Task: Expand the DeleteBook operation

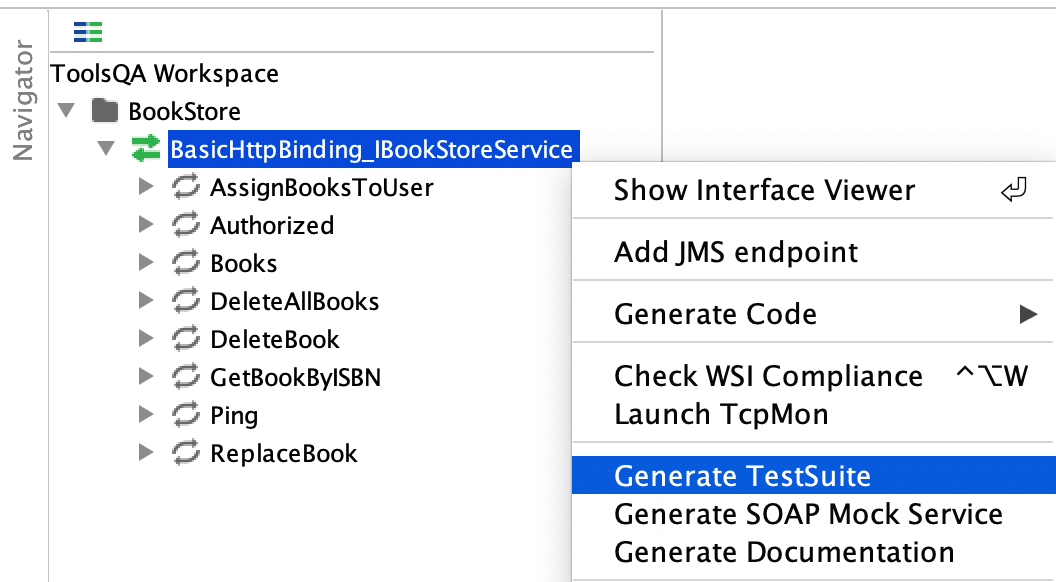Action: 145,339
